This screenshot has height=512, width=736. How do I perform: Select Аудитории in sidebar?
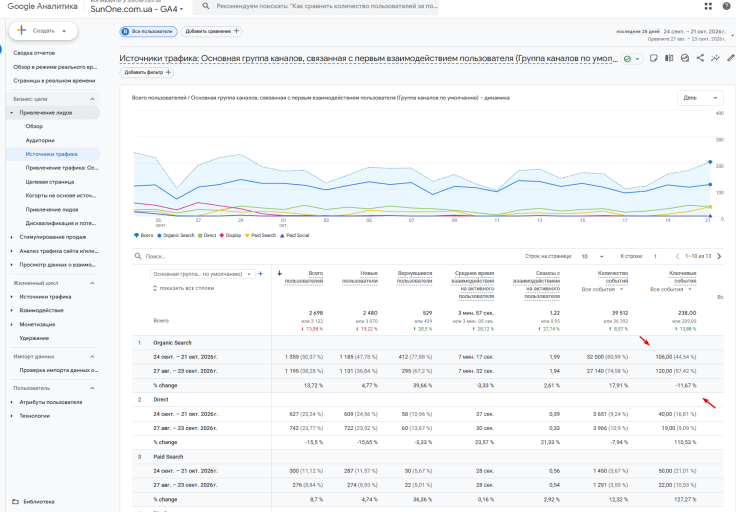pos(40,140)
